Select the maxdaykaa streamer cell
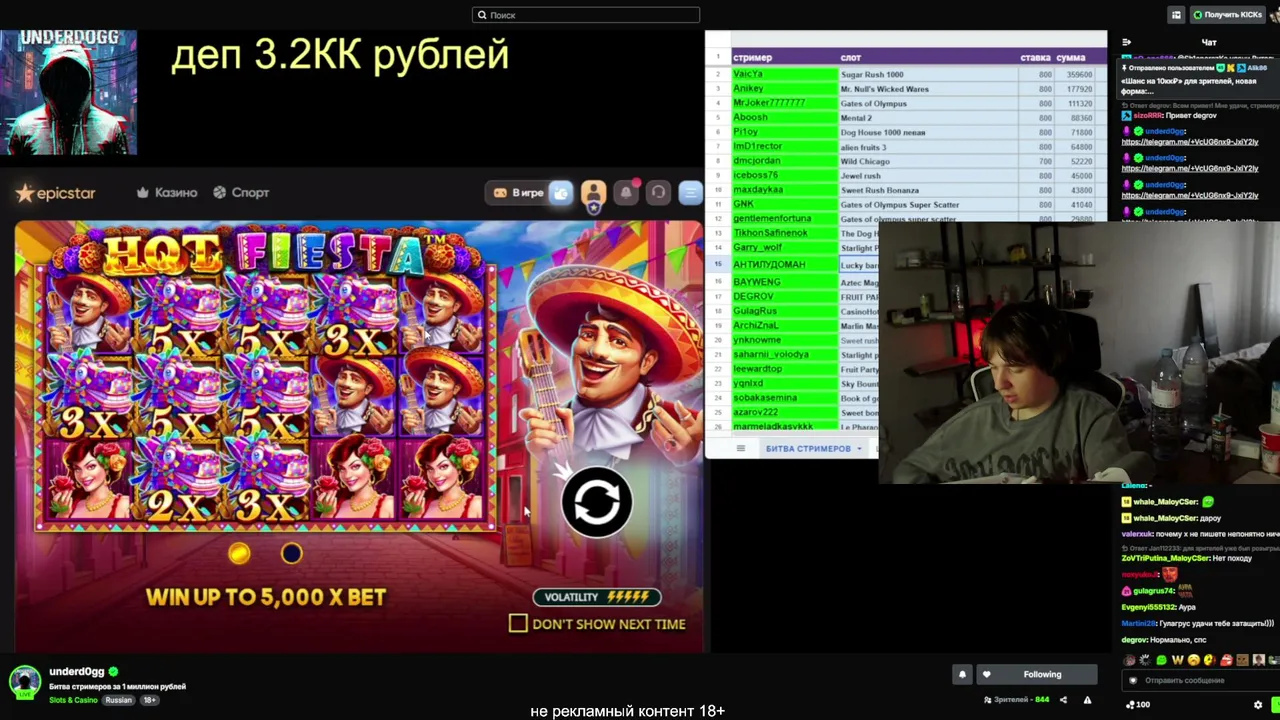 (x=785, y=190)
